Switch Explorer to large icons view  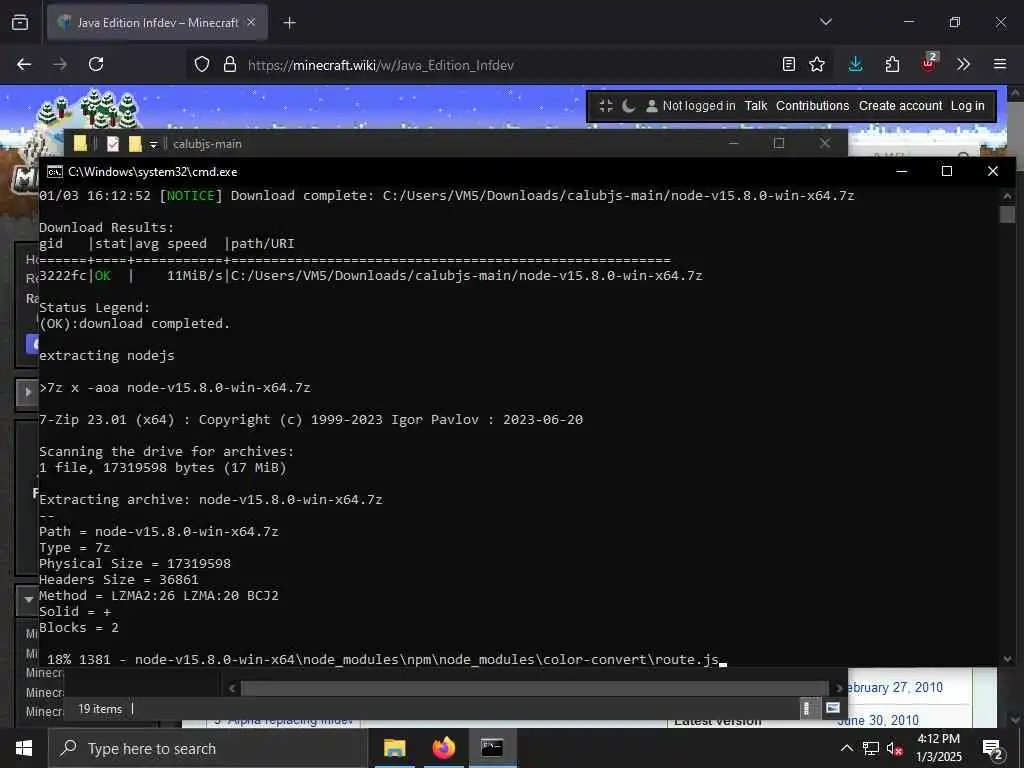(833, 708)
